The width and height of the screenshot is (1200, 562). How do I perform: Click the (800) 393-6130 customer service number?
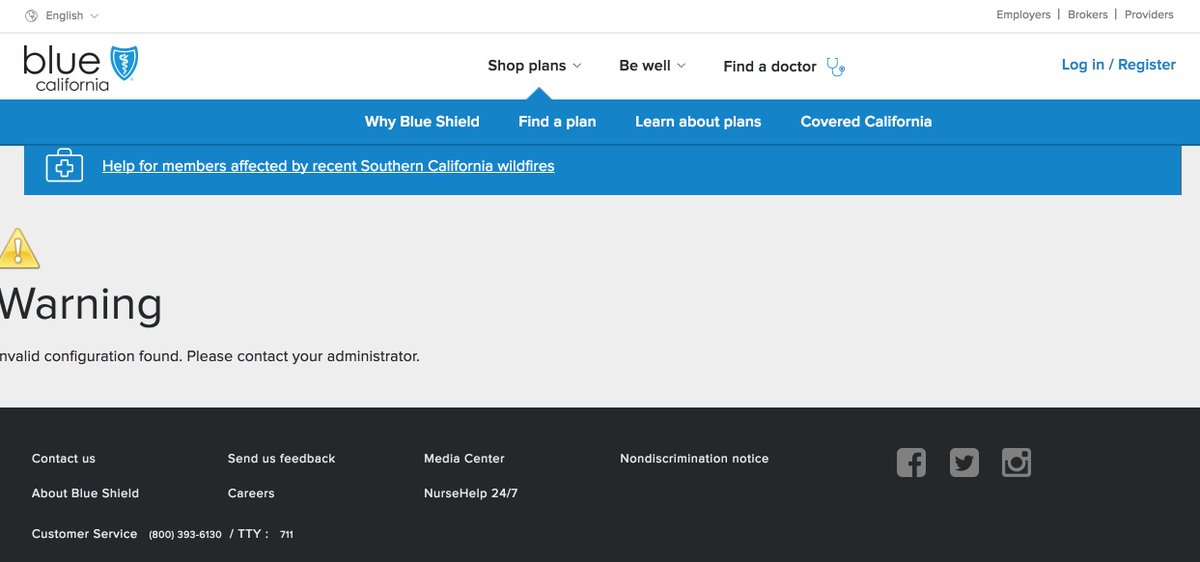[185, 535]
